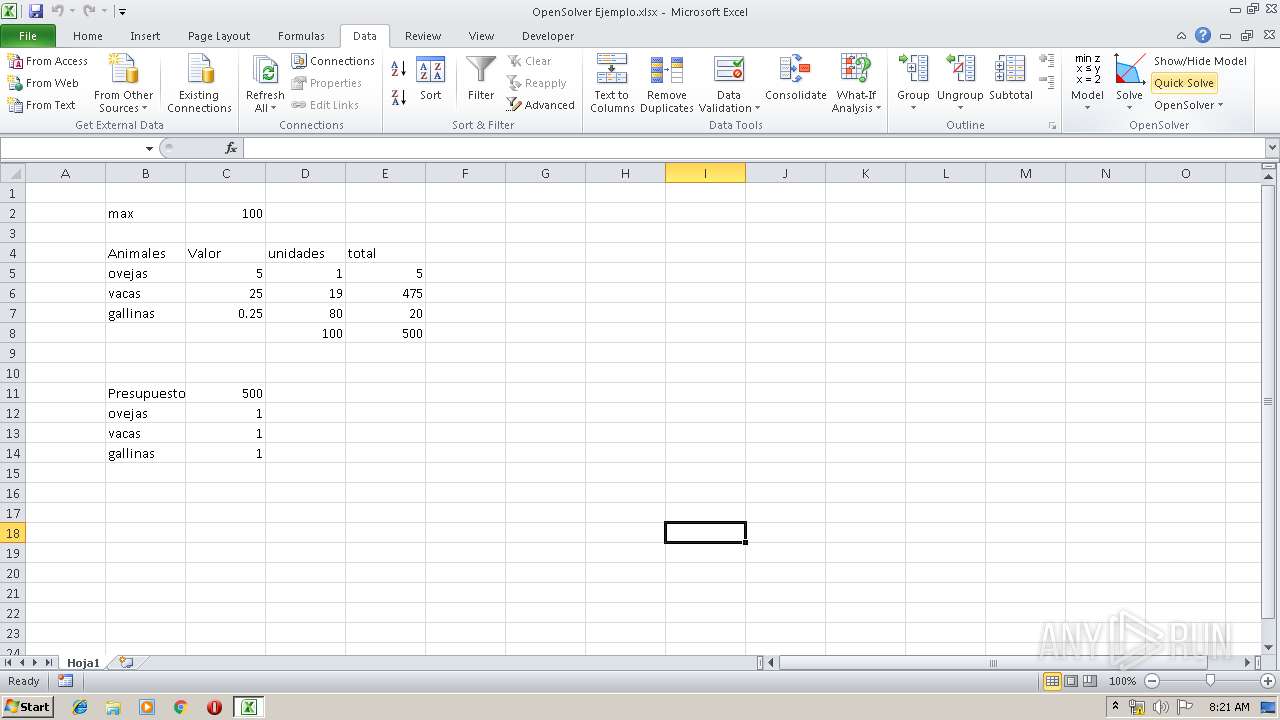The image size is (1280, 720).
Task: Open the File tab
Action: 28,36
